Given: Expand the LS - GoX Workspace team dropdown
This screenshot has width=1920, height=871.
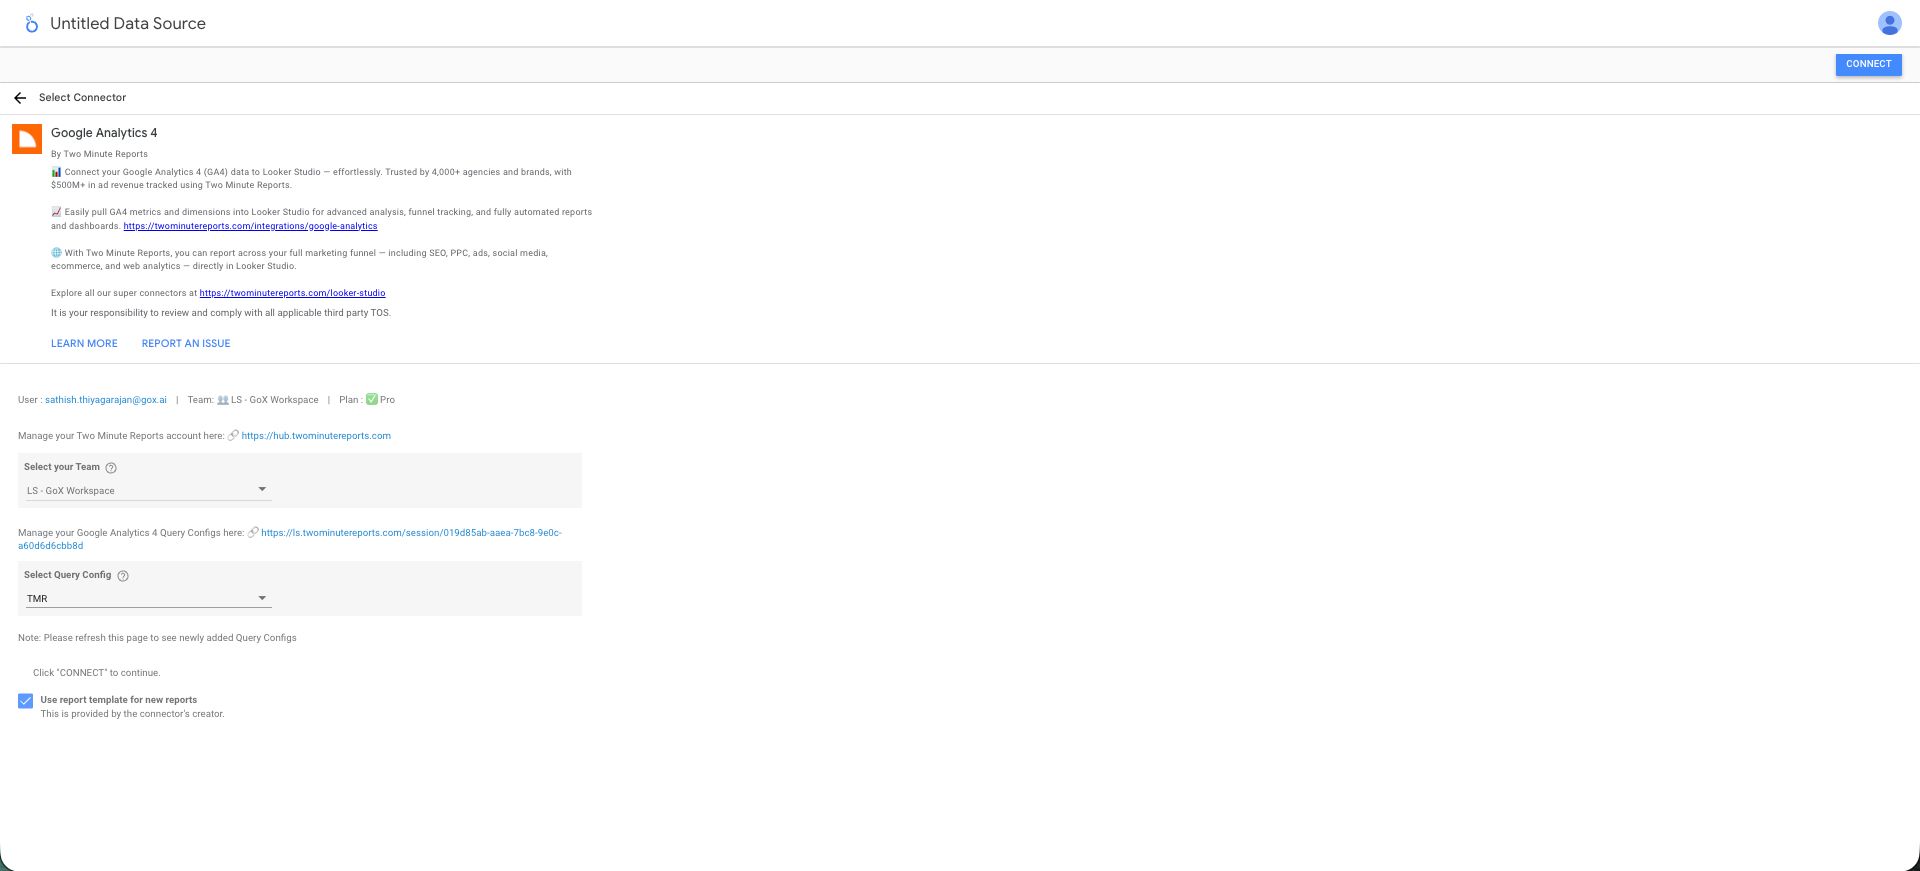Looking at the screenshot, I should coord(148,490).
